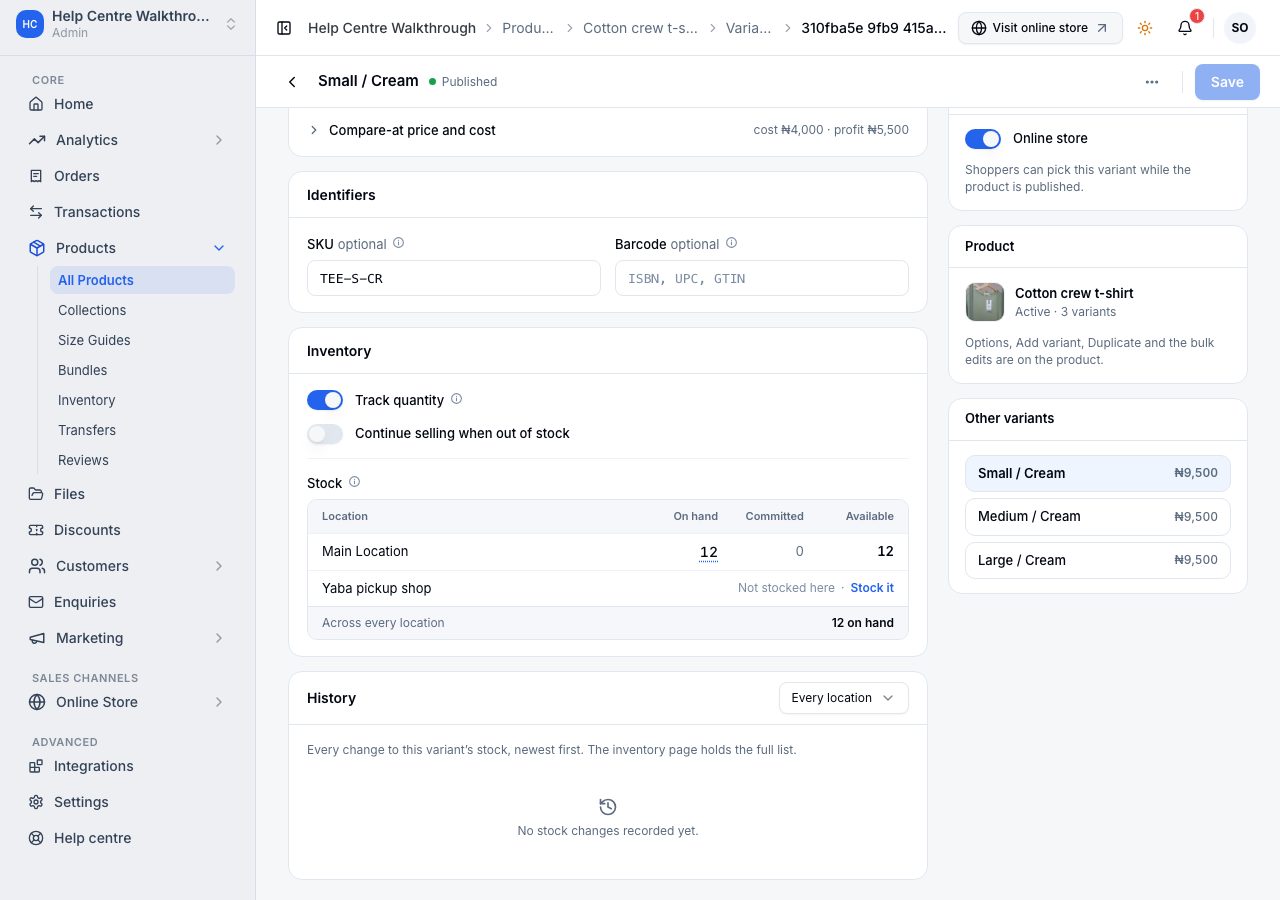The image size is (1280, 900).
Task: Click the 'Published' status text
Action: pyautogui.click(x=469, y=82)
